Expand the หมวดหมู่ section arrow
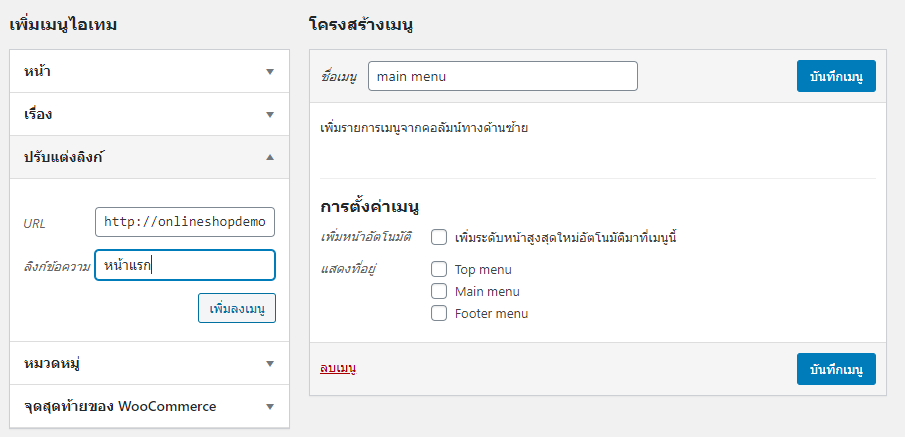This screenshot has height=437, width=905. tap(270, 364)
